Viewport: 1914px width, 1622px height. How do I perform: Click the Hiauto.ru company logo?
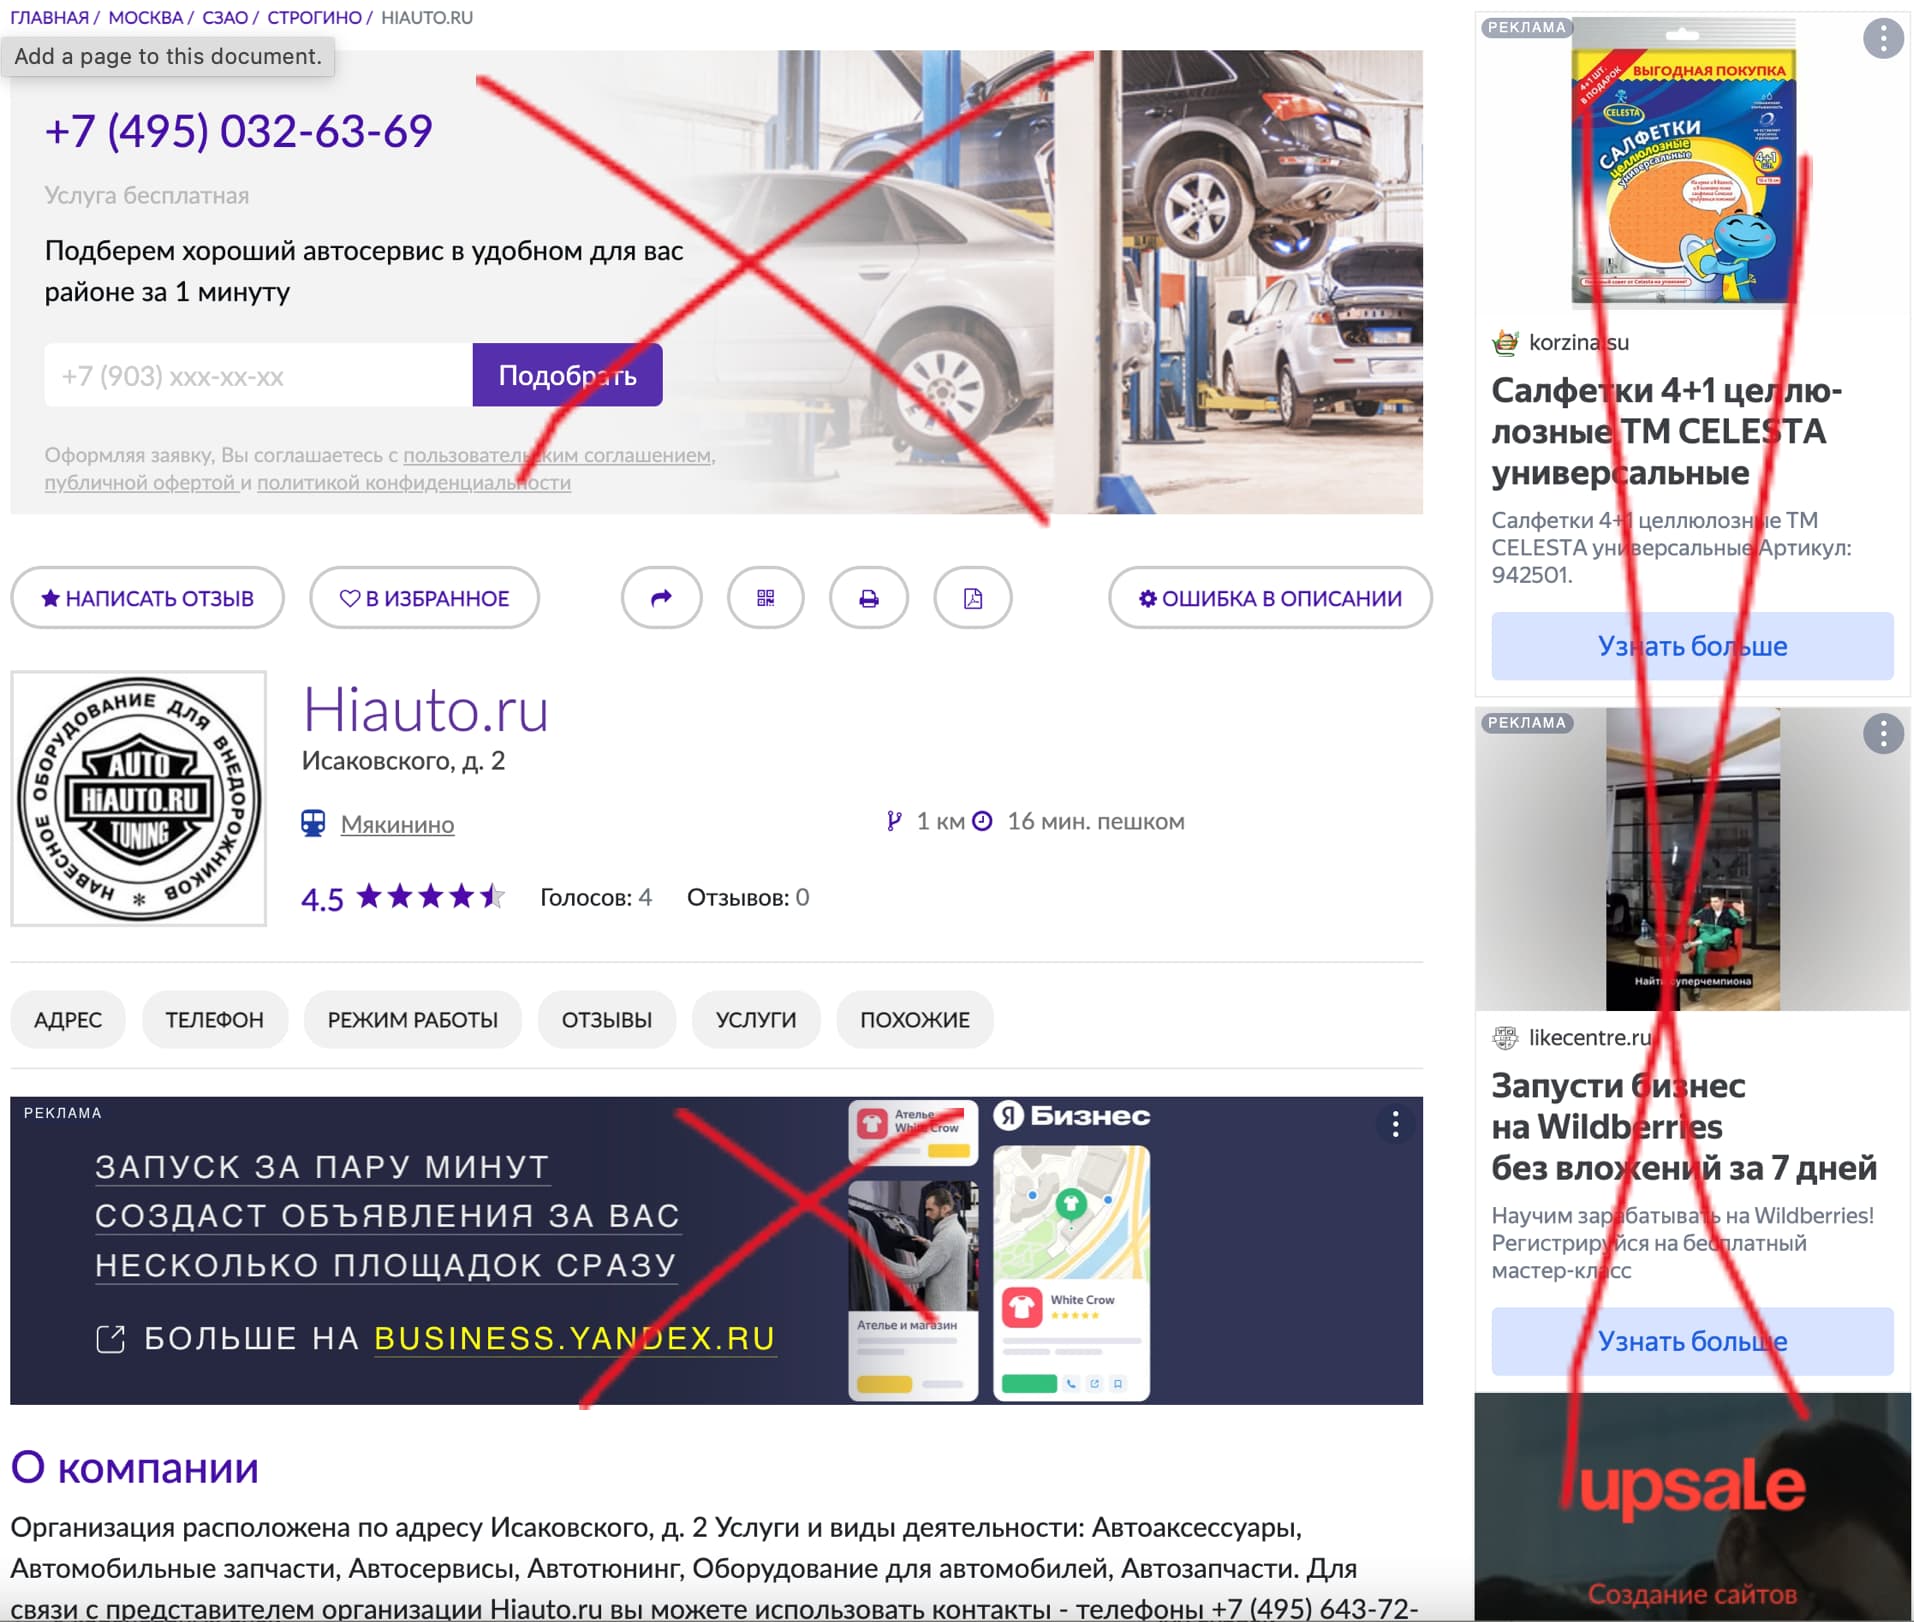[x=139, y=798]
